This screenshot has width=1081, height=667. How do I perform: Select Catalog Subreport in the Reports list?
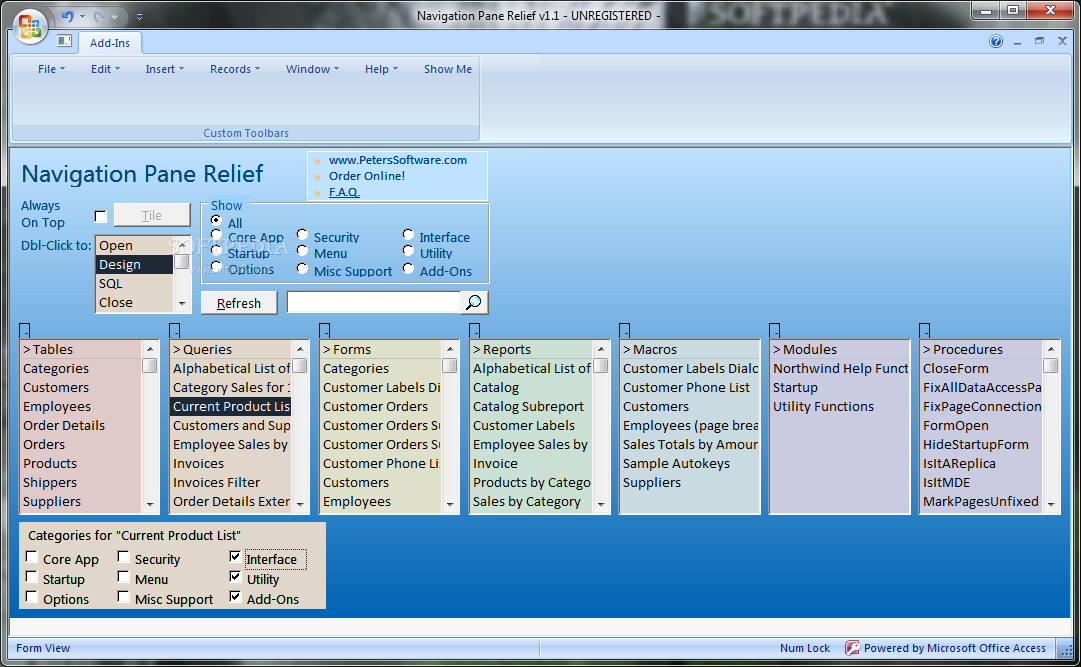[531, 406]
